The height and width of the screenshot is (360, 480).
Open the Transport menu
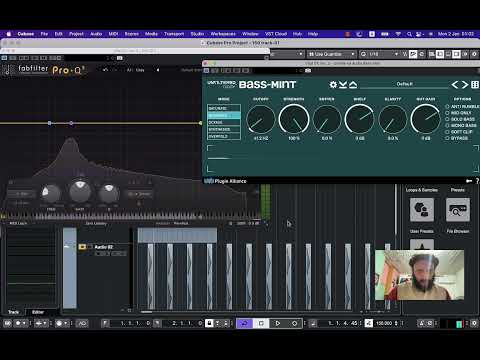tap(174, 34)
